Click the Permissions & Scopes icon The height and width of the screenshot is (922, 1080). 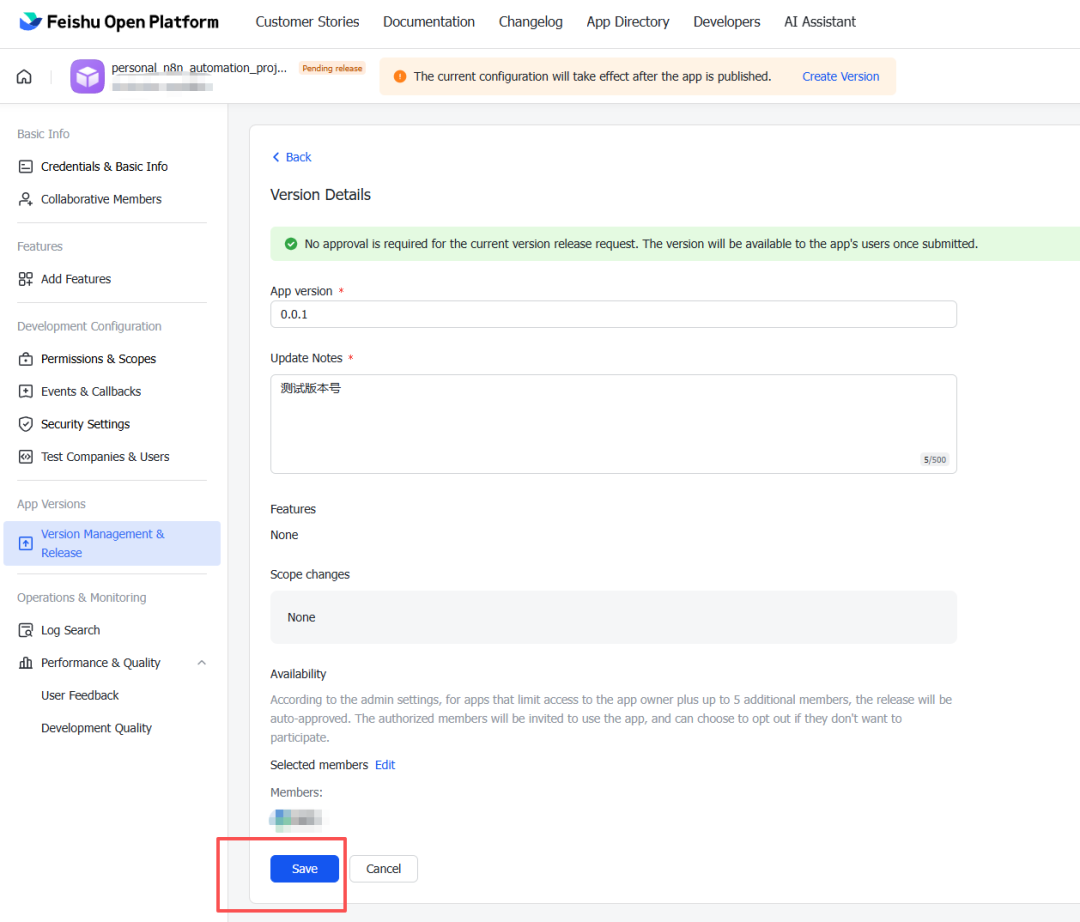[x=26, y=359]
